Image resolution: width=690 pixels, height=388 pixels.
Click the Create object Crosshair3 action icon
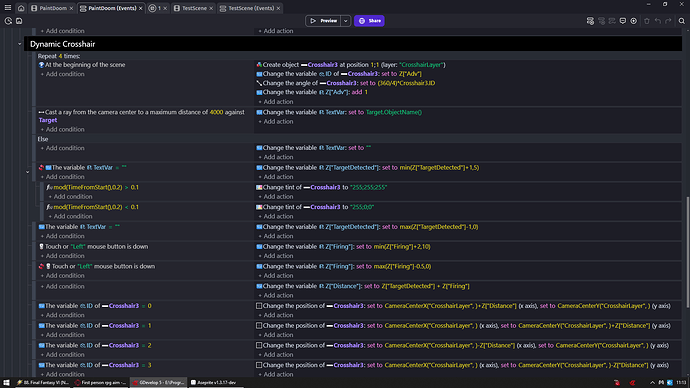point(259,65)
